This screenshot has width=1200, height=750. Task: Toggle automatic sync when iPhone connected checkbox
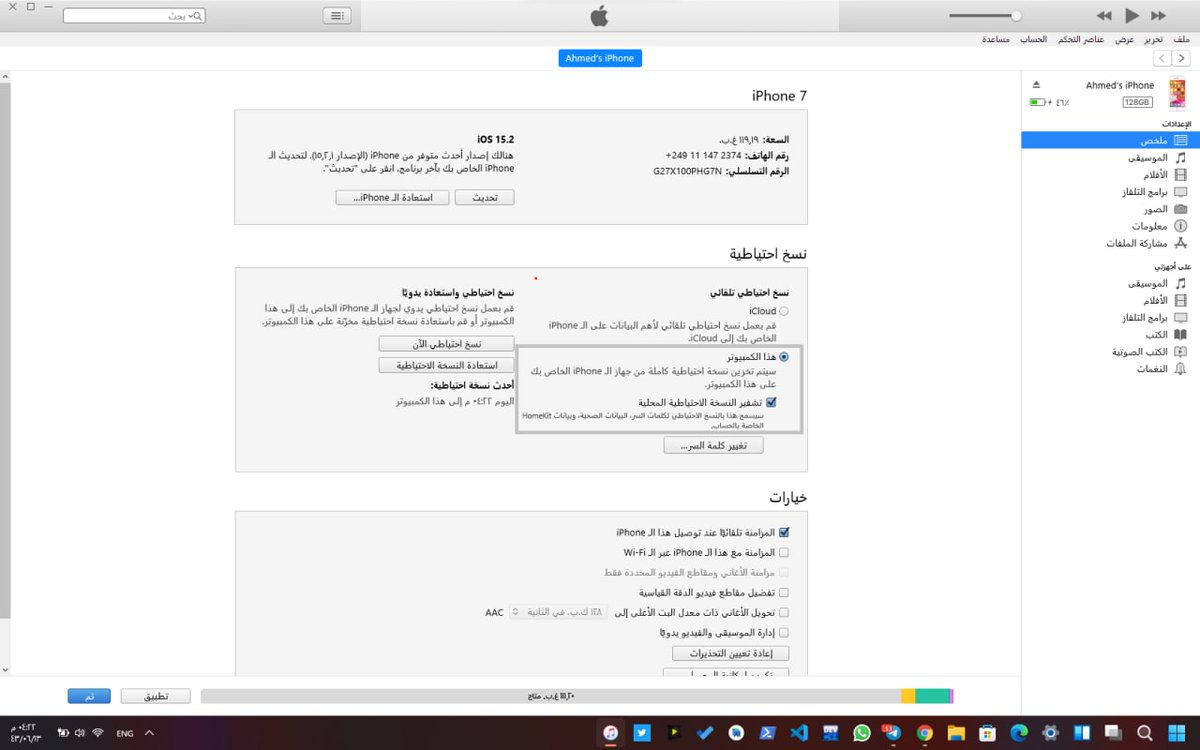[x=784, y=533]
